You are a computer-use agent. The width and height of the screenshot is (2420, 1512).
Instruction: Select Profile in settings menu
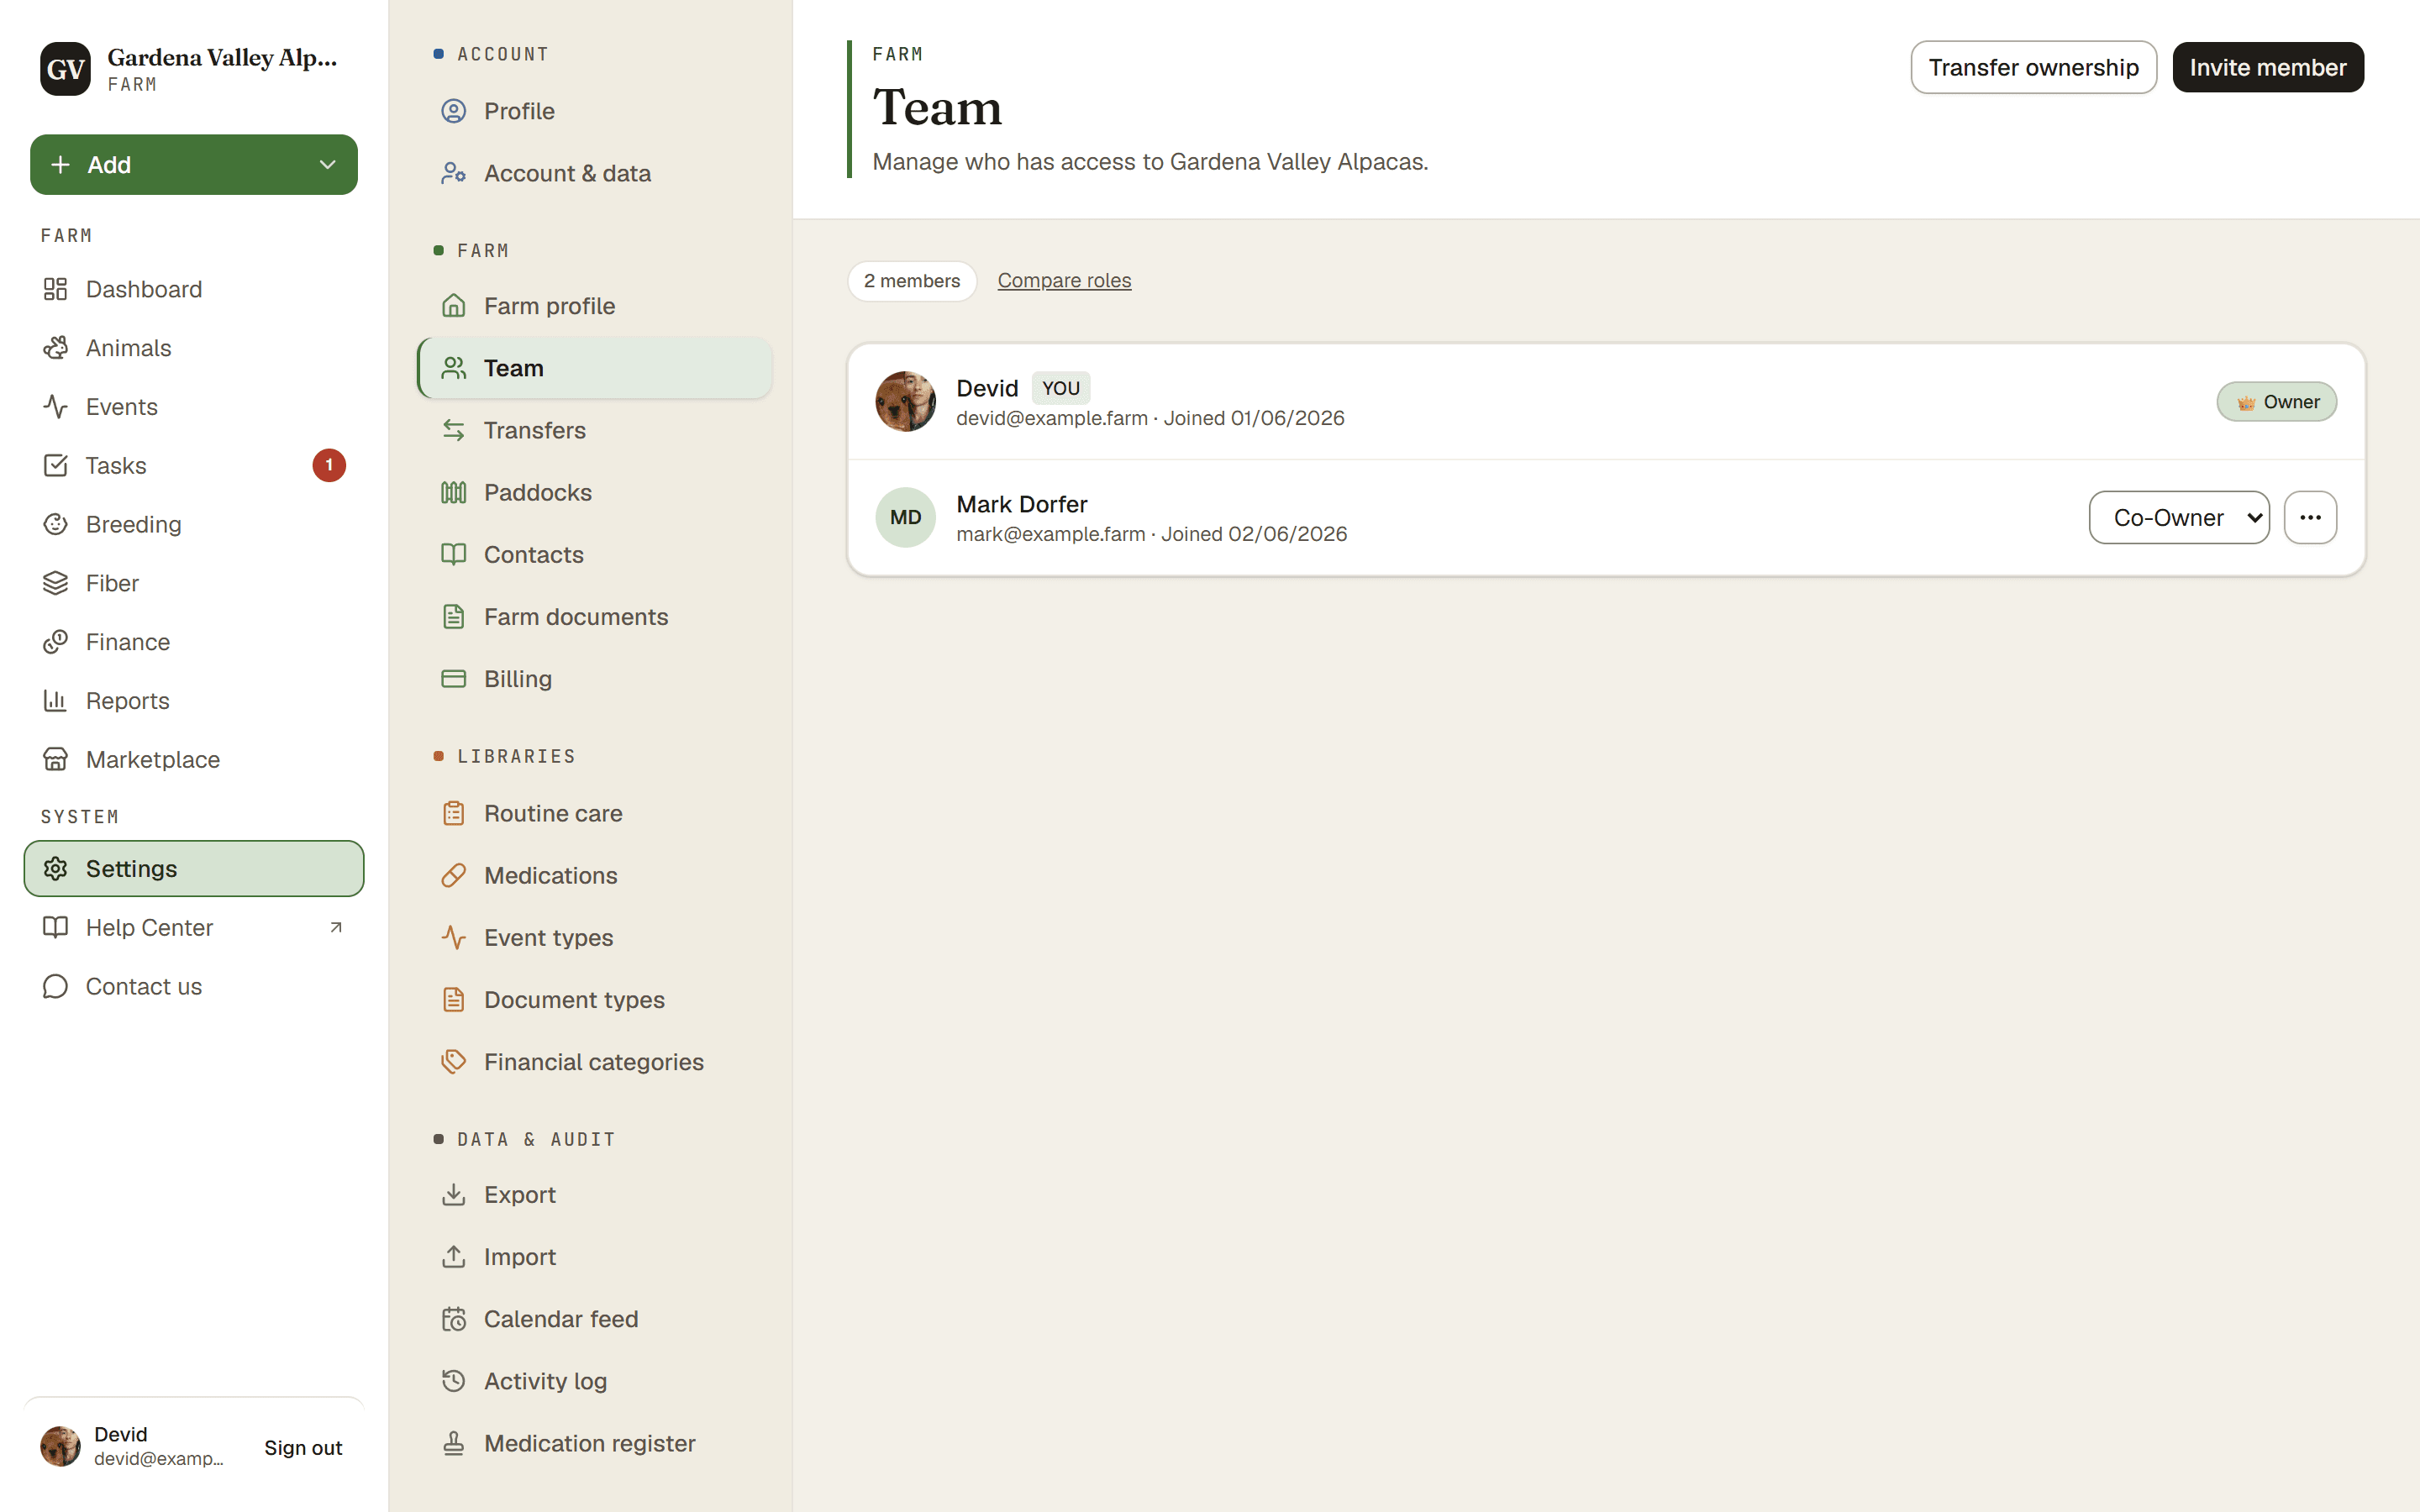click(x=594, y=111)
